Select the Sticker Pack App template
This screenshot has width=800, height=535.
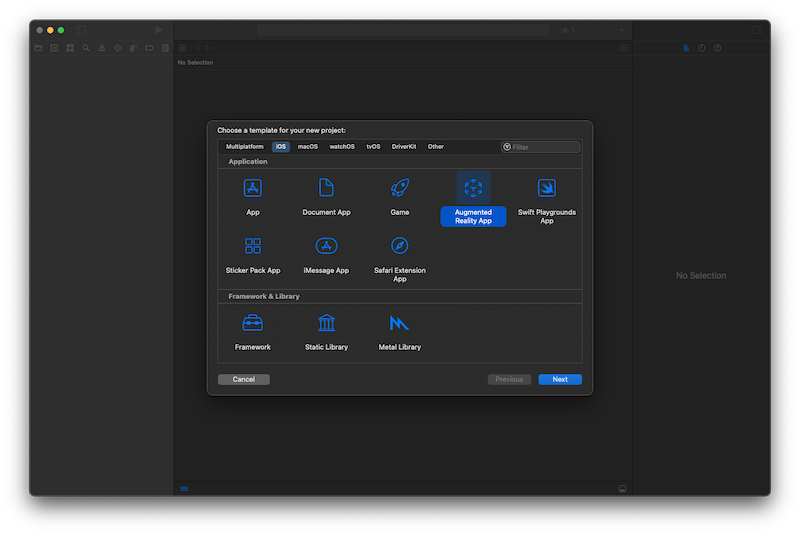coord(253,256)
